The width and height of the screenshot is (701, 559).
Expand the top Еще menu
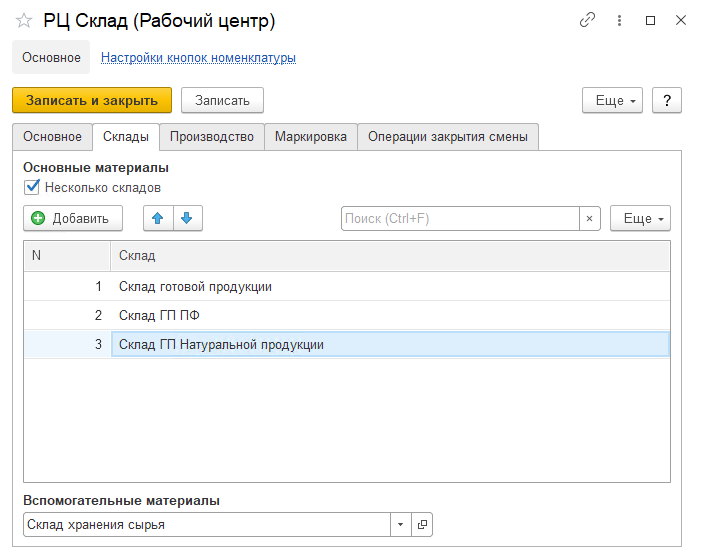point(612,100)
